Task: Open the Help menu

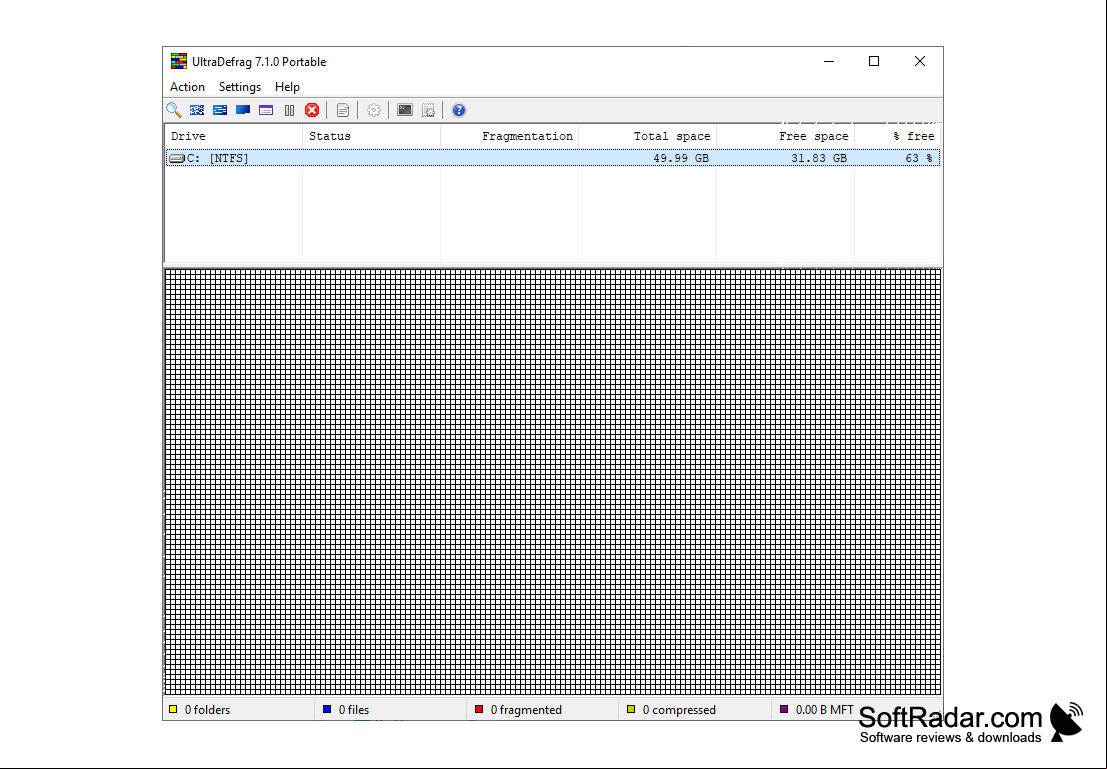Action: point(287,87)
